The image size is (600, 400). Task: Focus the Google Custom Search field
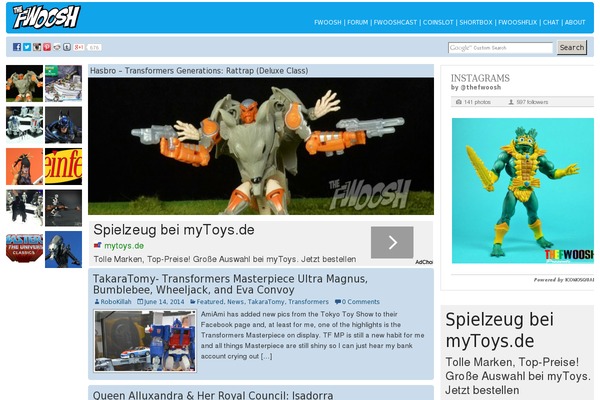coord(501,48)
